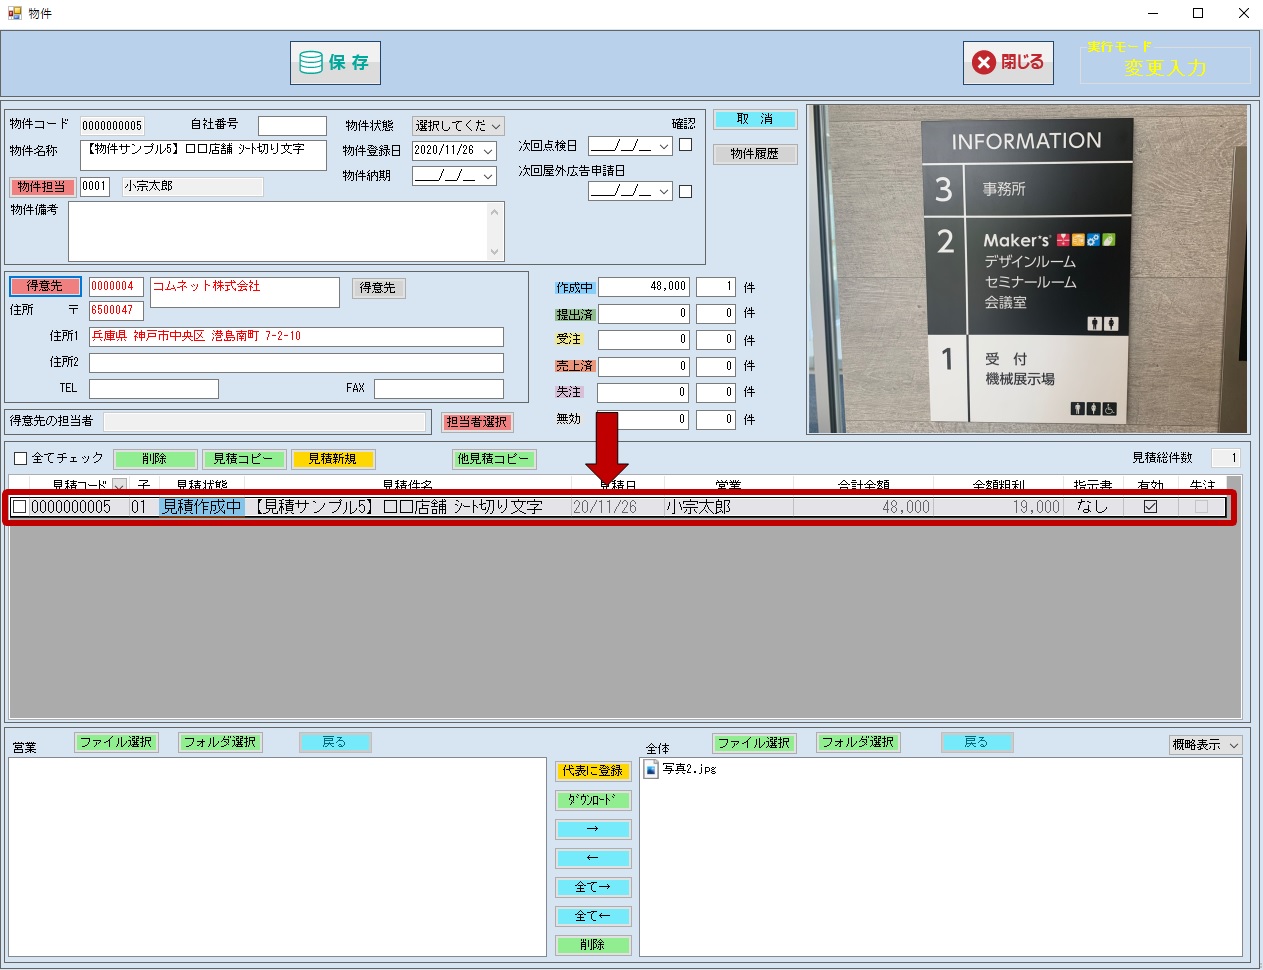1263x970 pixels.
Task: Click the INFORMATION sign photo thumbnail
Action: click(1027, 269)
